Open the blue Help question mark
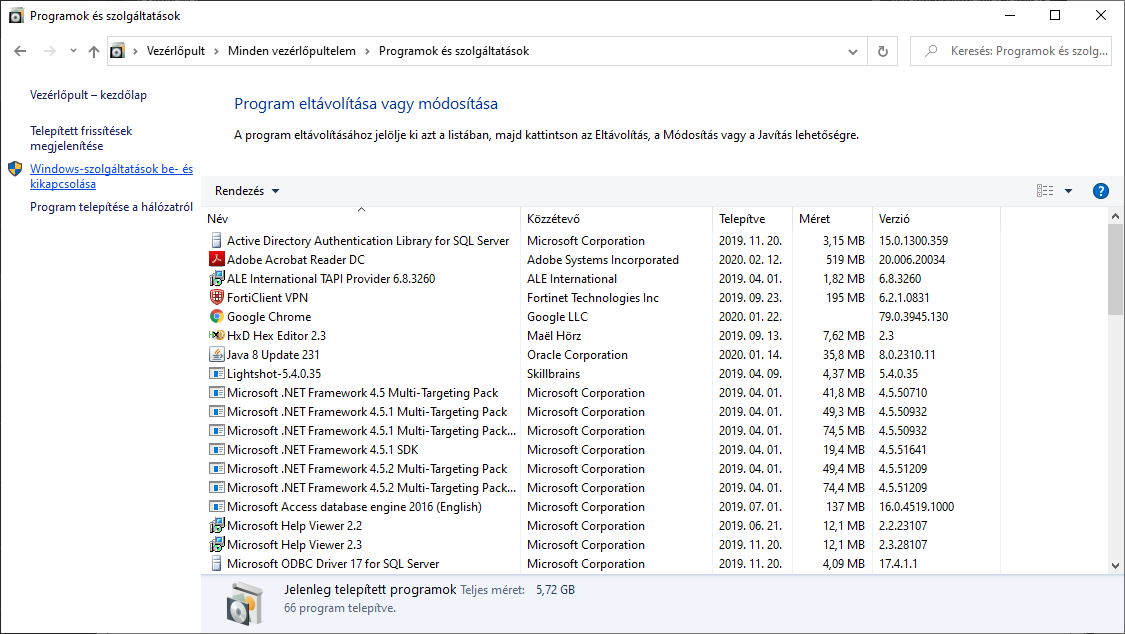 [x=1101, y=191]
